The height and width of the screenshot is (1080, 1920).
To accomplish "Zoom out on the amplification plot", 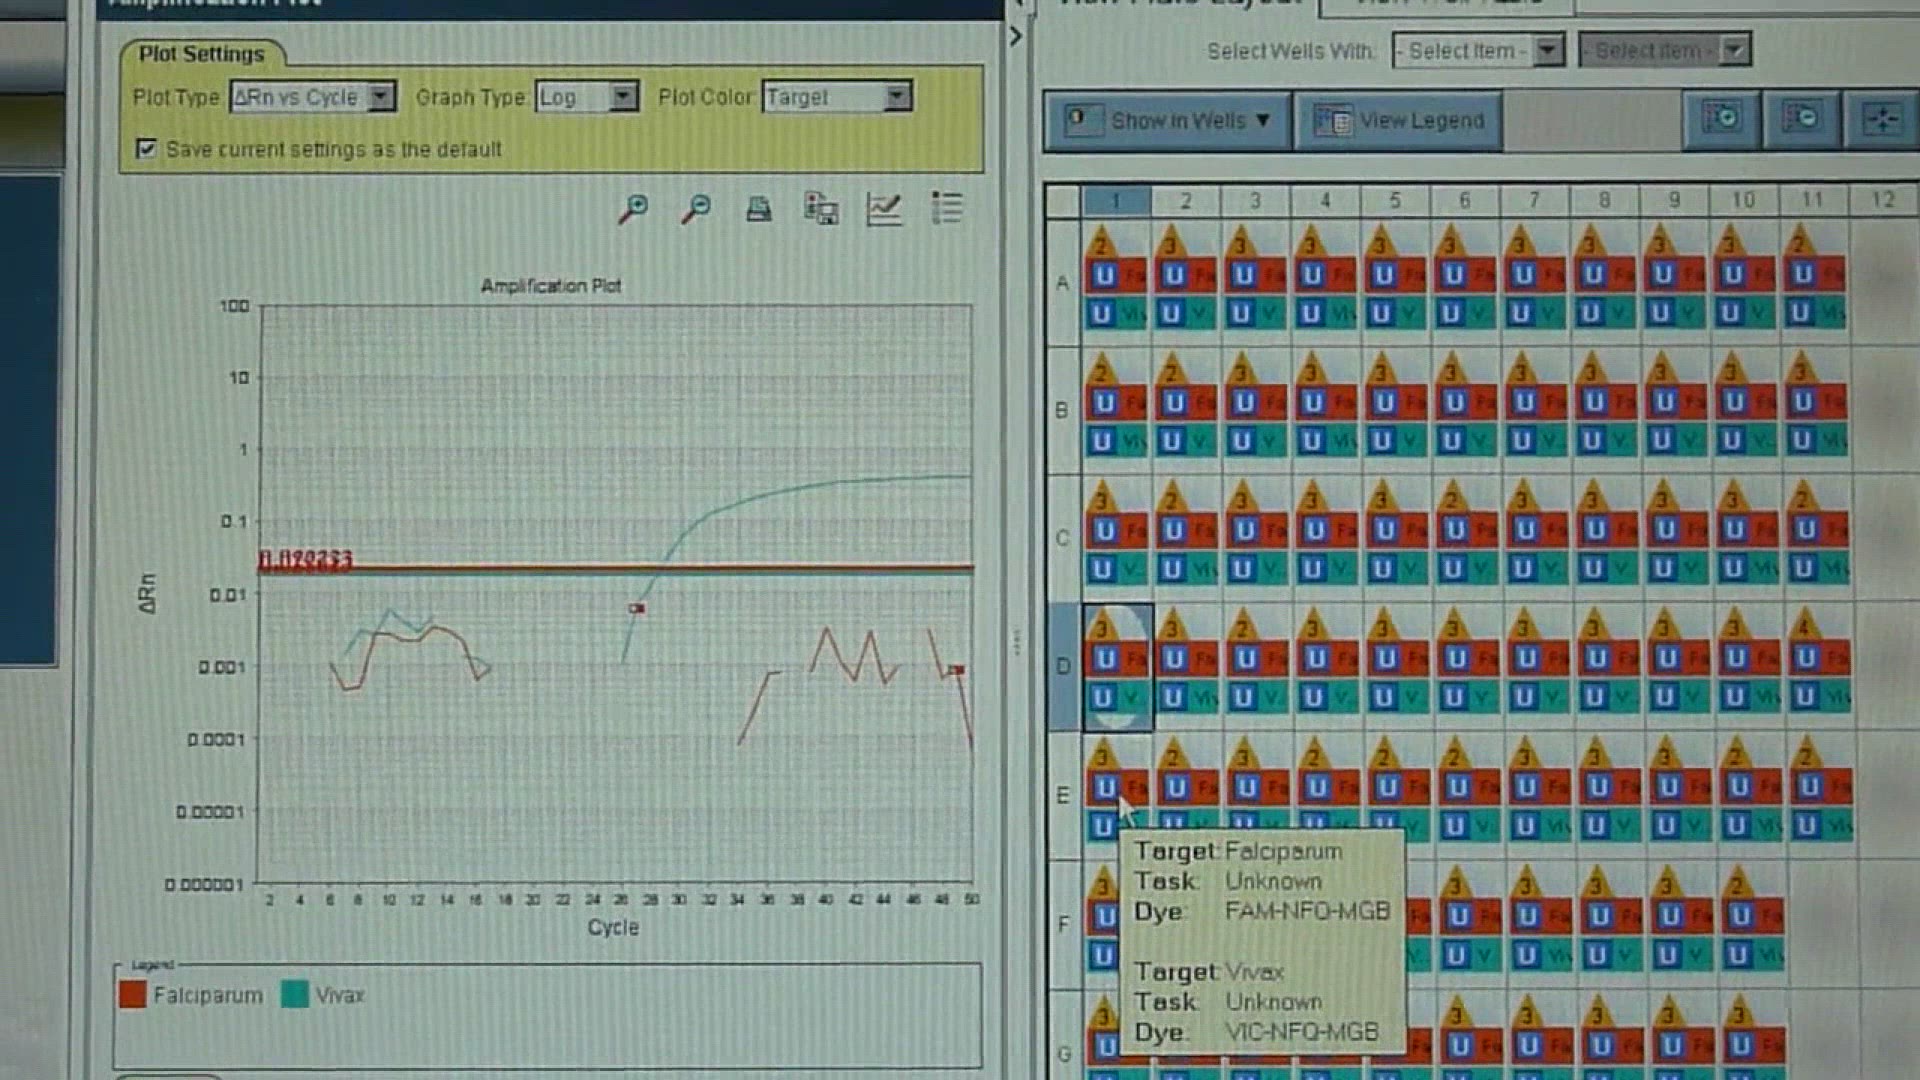I will click(696, 209).
